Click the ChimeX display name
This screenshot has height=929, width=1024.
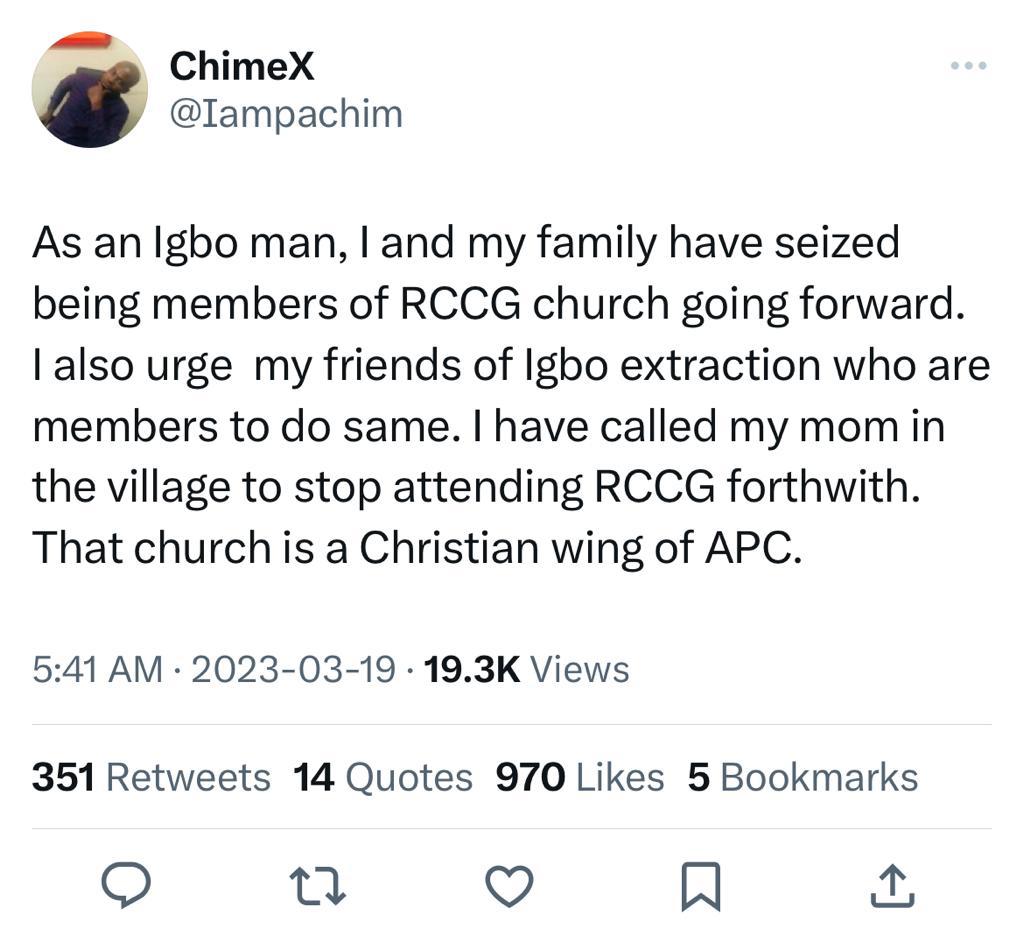coord(242,66)
